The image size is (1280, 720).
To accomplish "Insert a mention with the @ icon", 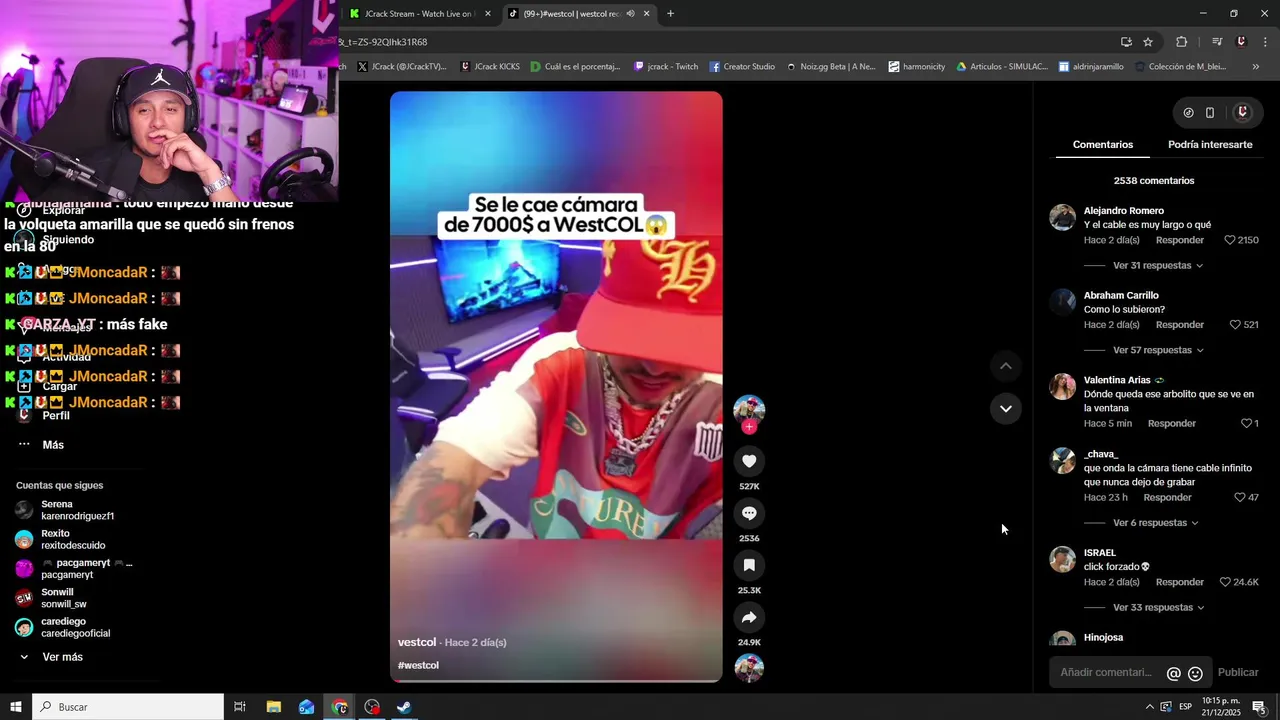I will click(x=1174, y=673).
